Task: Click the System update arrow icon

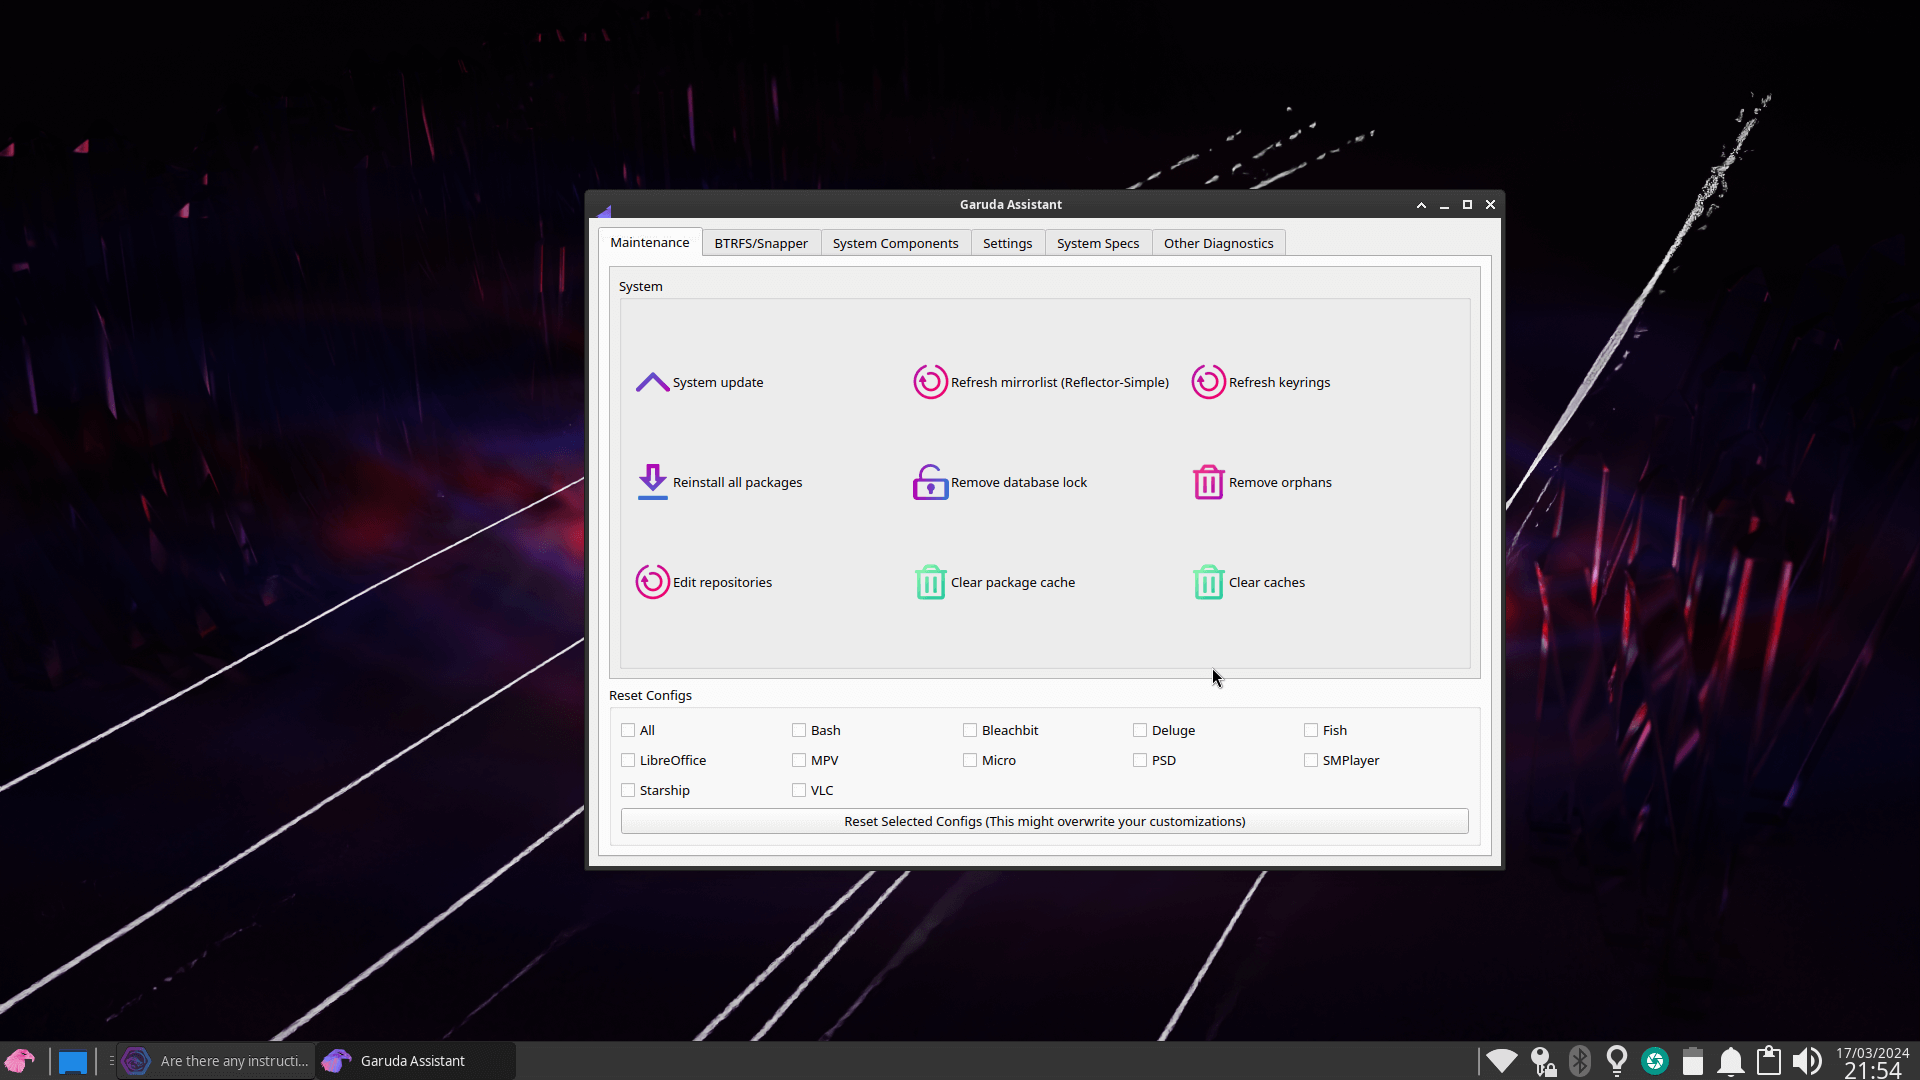Action: pyautogui.click(x=652, y=382)
